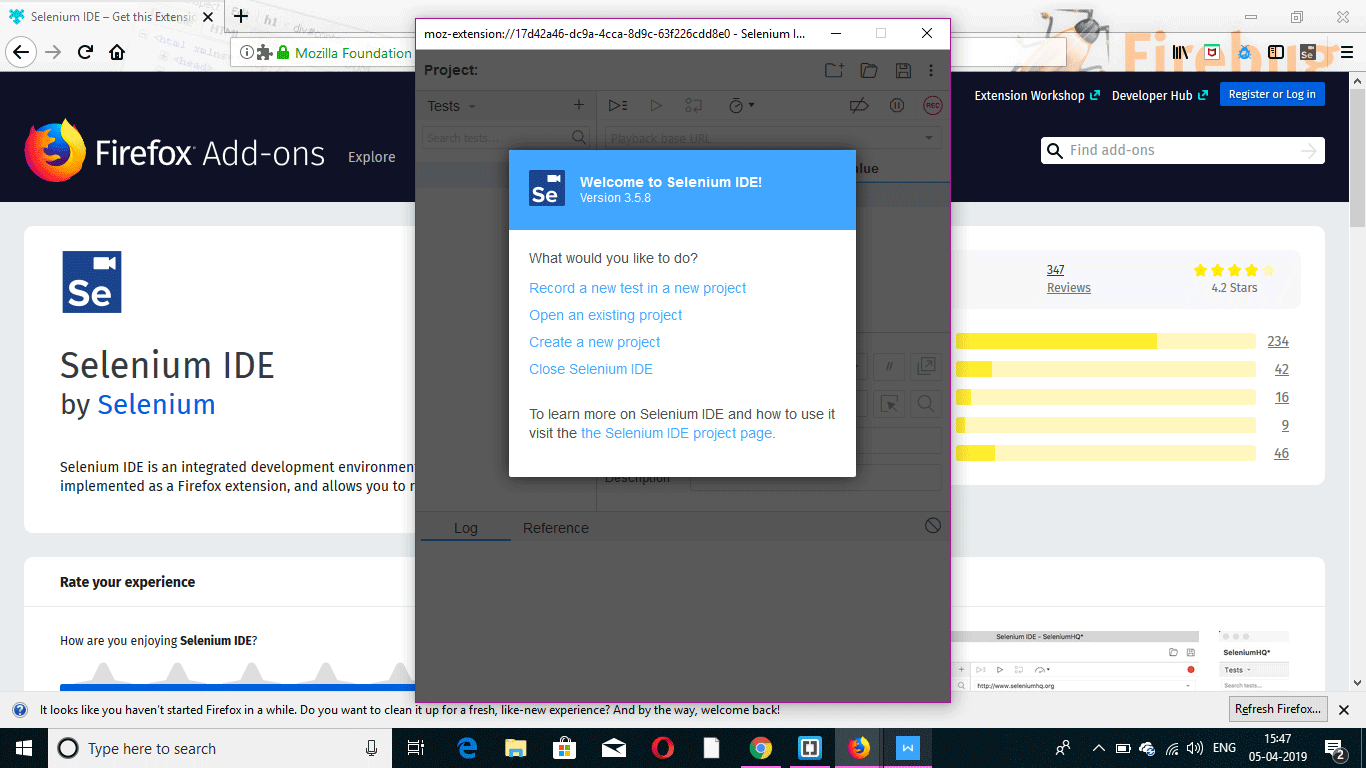Click the step over command icon

693,105
